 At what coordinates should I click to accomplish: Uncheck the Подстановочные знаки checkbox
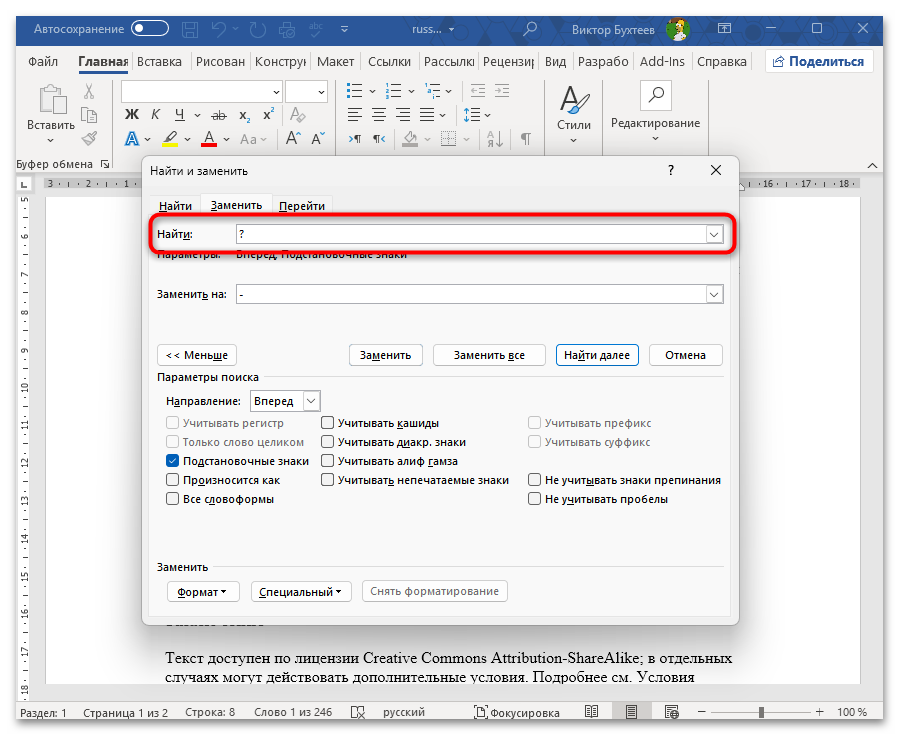tap(173, 461)
